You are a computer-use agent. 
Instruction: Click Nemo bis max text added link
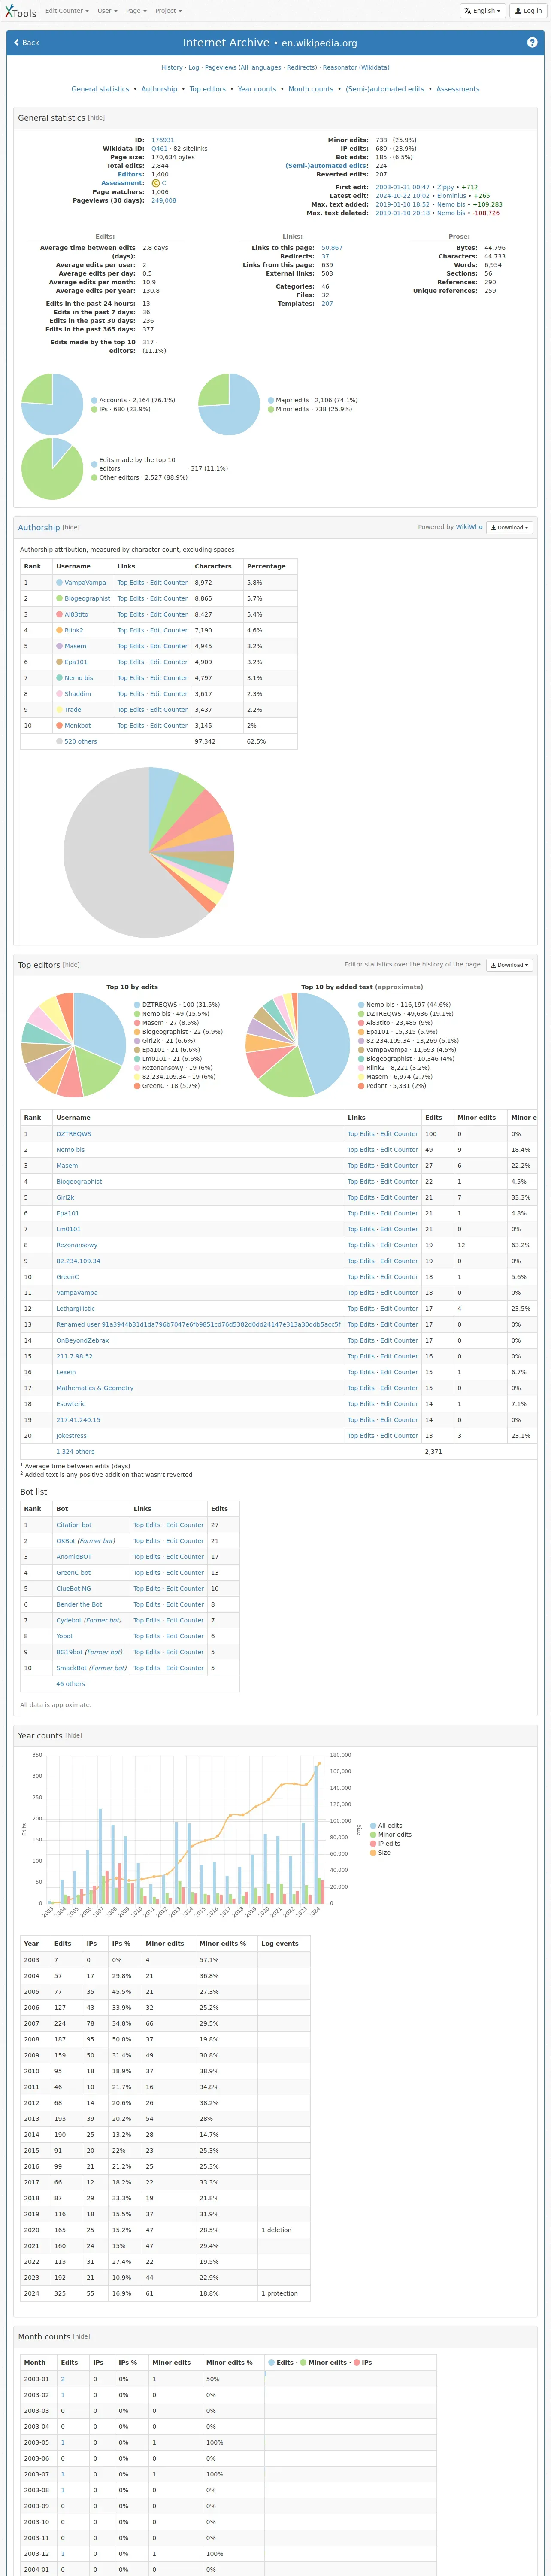click(x=451, y=204)
